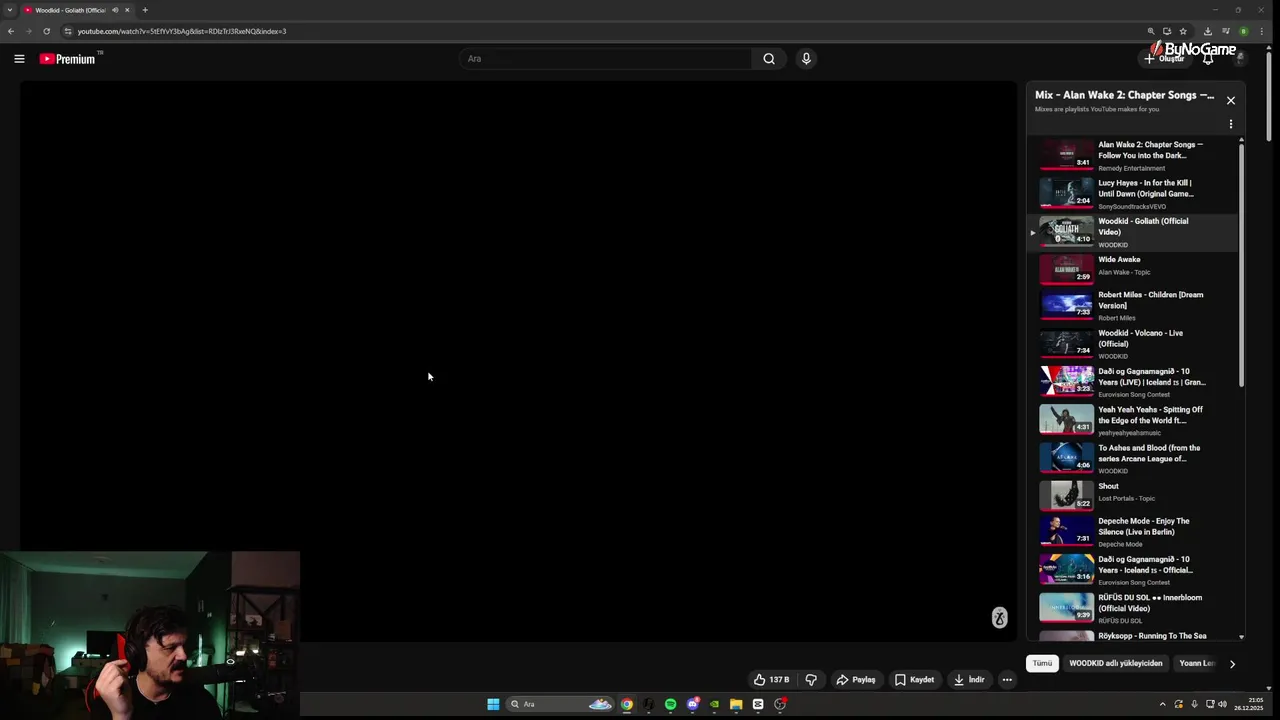Bookmark this page with the star

pos(1183,31)
